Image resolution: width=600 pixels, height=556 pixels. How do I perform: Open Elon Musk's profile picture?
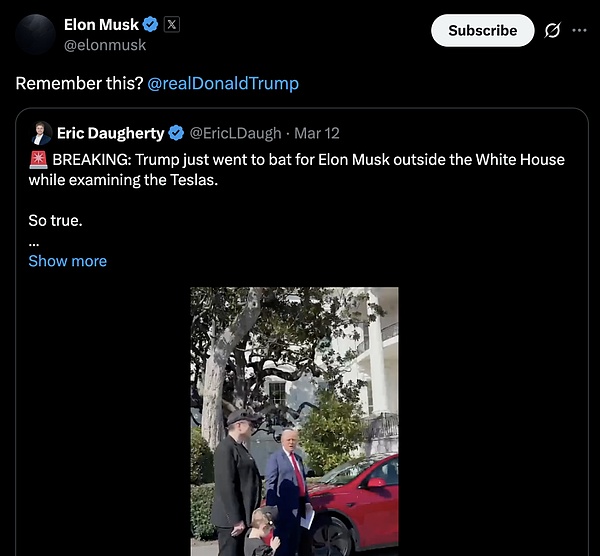click(35, 34)
